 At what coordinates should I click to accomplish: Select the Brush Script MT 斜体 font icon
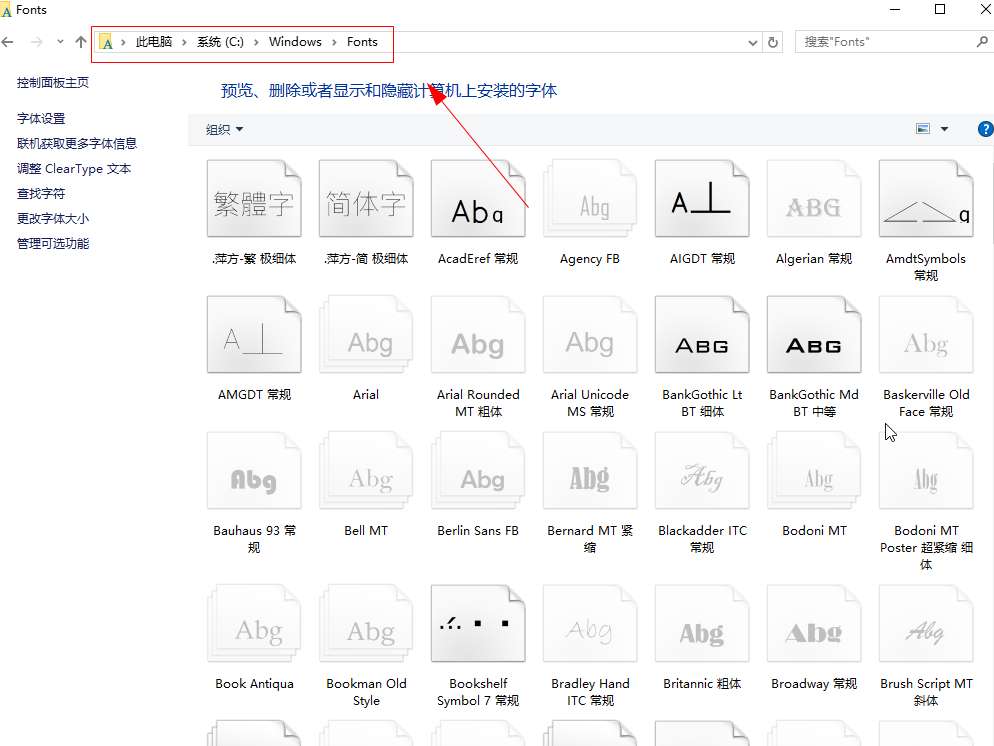click(926, 624)
